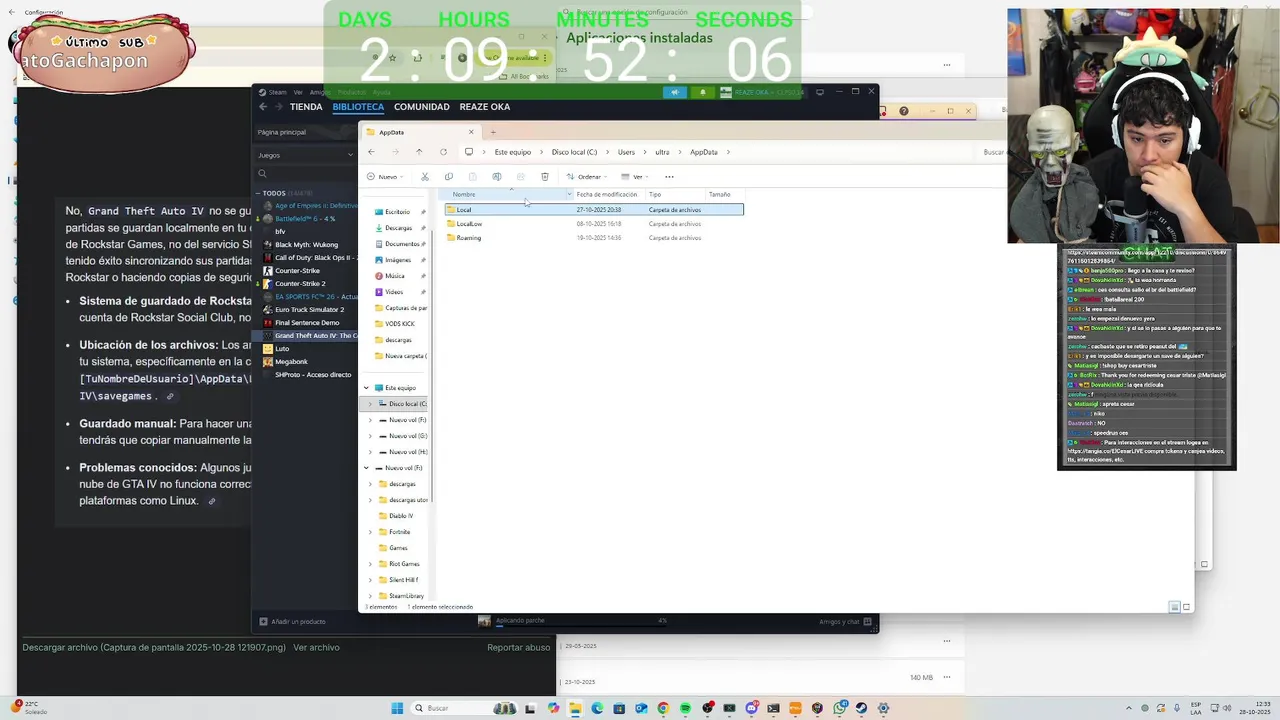The width and height of the screenshot is (1280, 720).
Task: Open Google Chrome from the taskbar
Action: point(663,708)
